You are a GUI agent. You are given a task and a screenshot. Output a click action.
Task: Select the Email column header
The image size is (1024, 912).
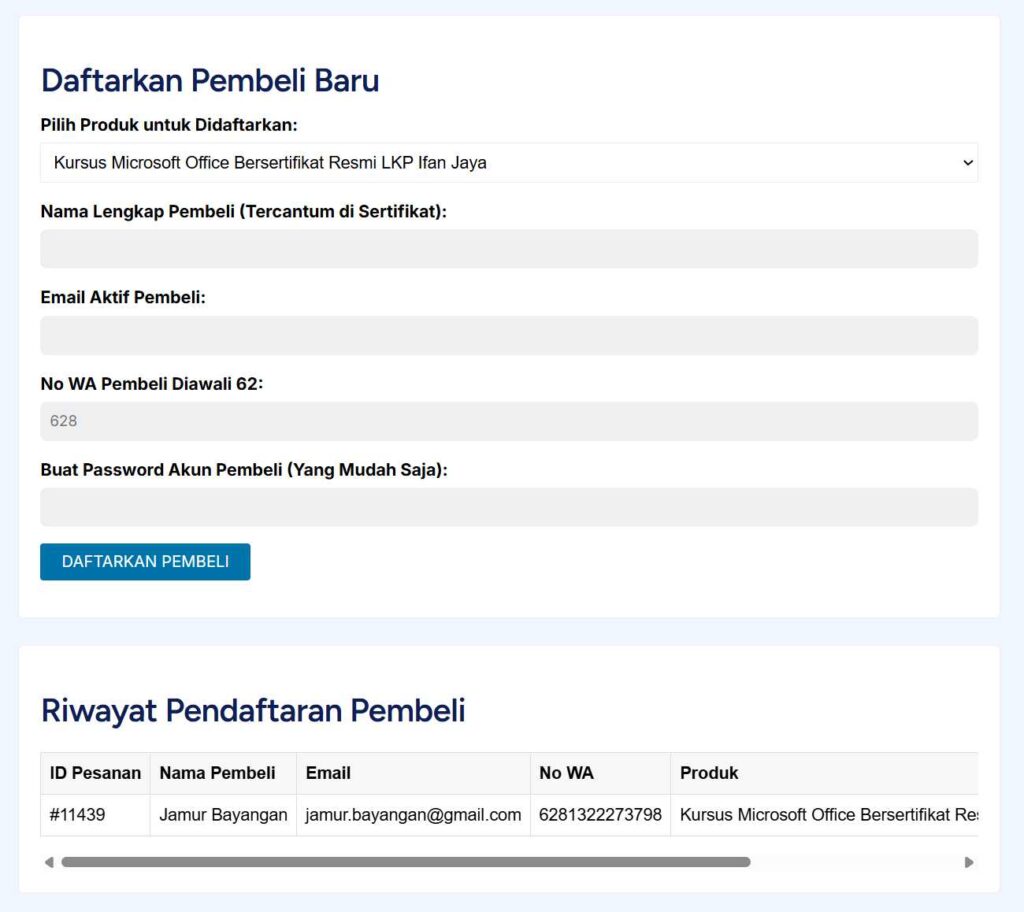point(328,773)
